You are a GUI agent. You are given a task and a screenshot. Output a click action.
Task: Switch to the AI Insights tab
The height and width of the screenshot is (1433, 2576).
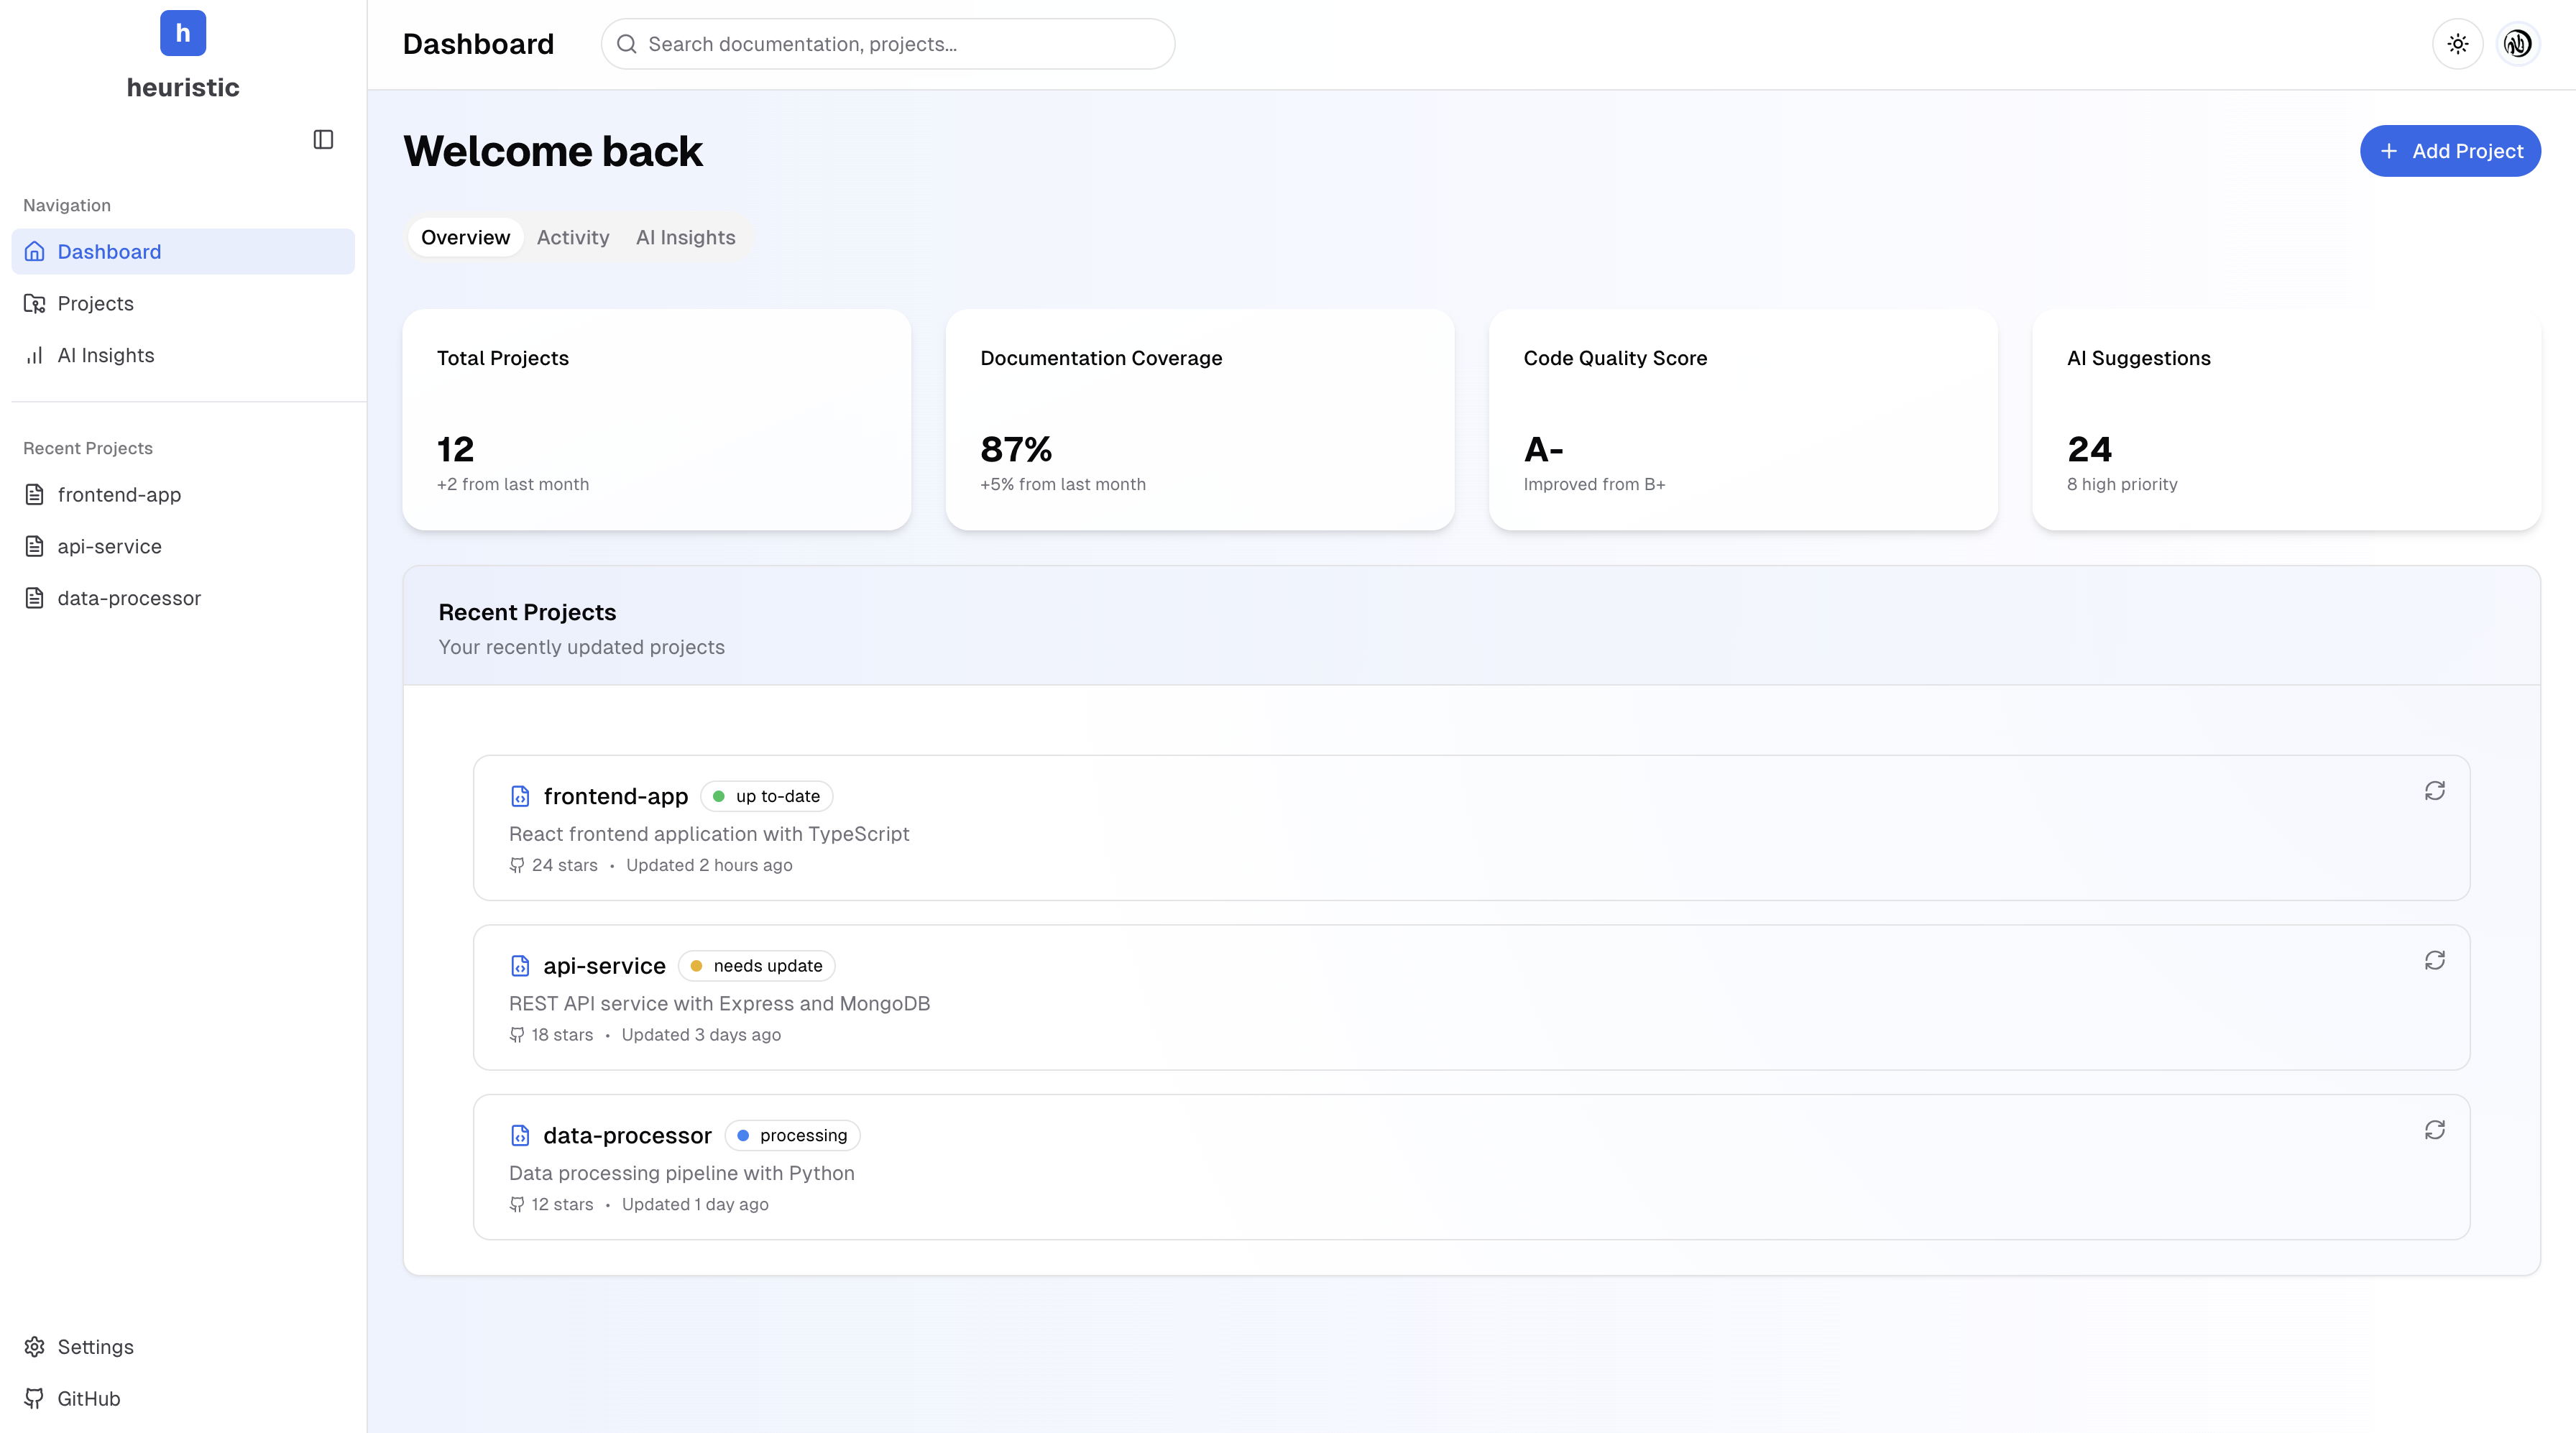pyautogui.click(x=685, y=237)
